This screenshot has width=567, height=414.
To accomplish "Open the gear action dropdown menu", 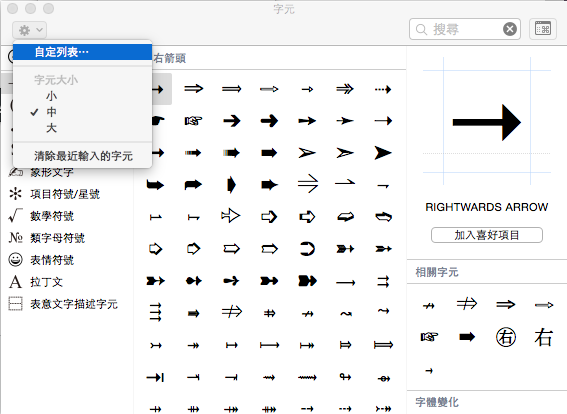I will click(29, 30).
